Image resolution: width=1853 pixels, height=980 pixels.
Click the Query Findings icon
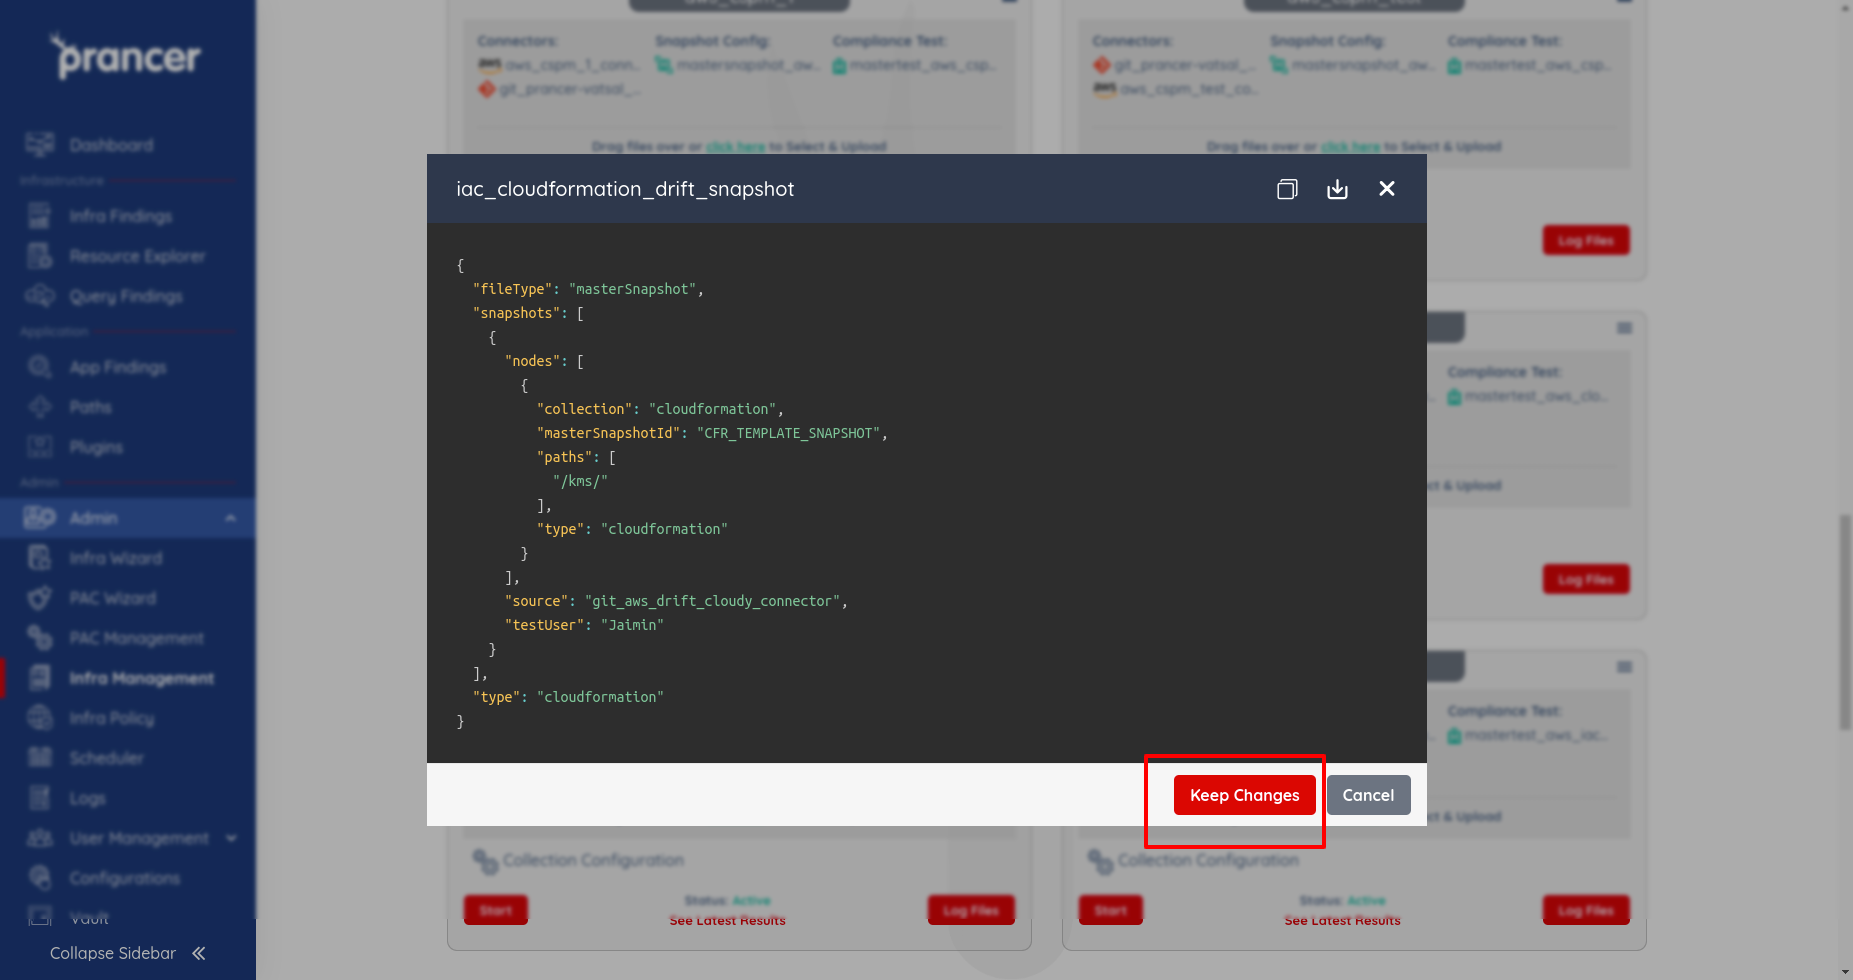[40, 296]
